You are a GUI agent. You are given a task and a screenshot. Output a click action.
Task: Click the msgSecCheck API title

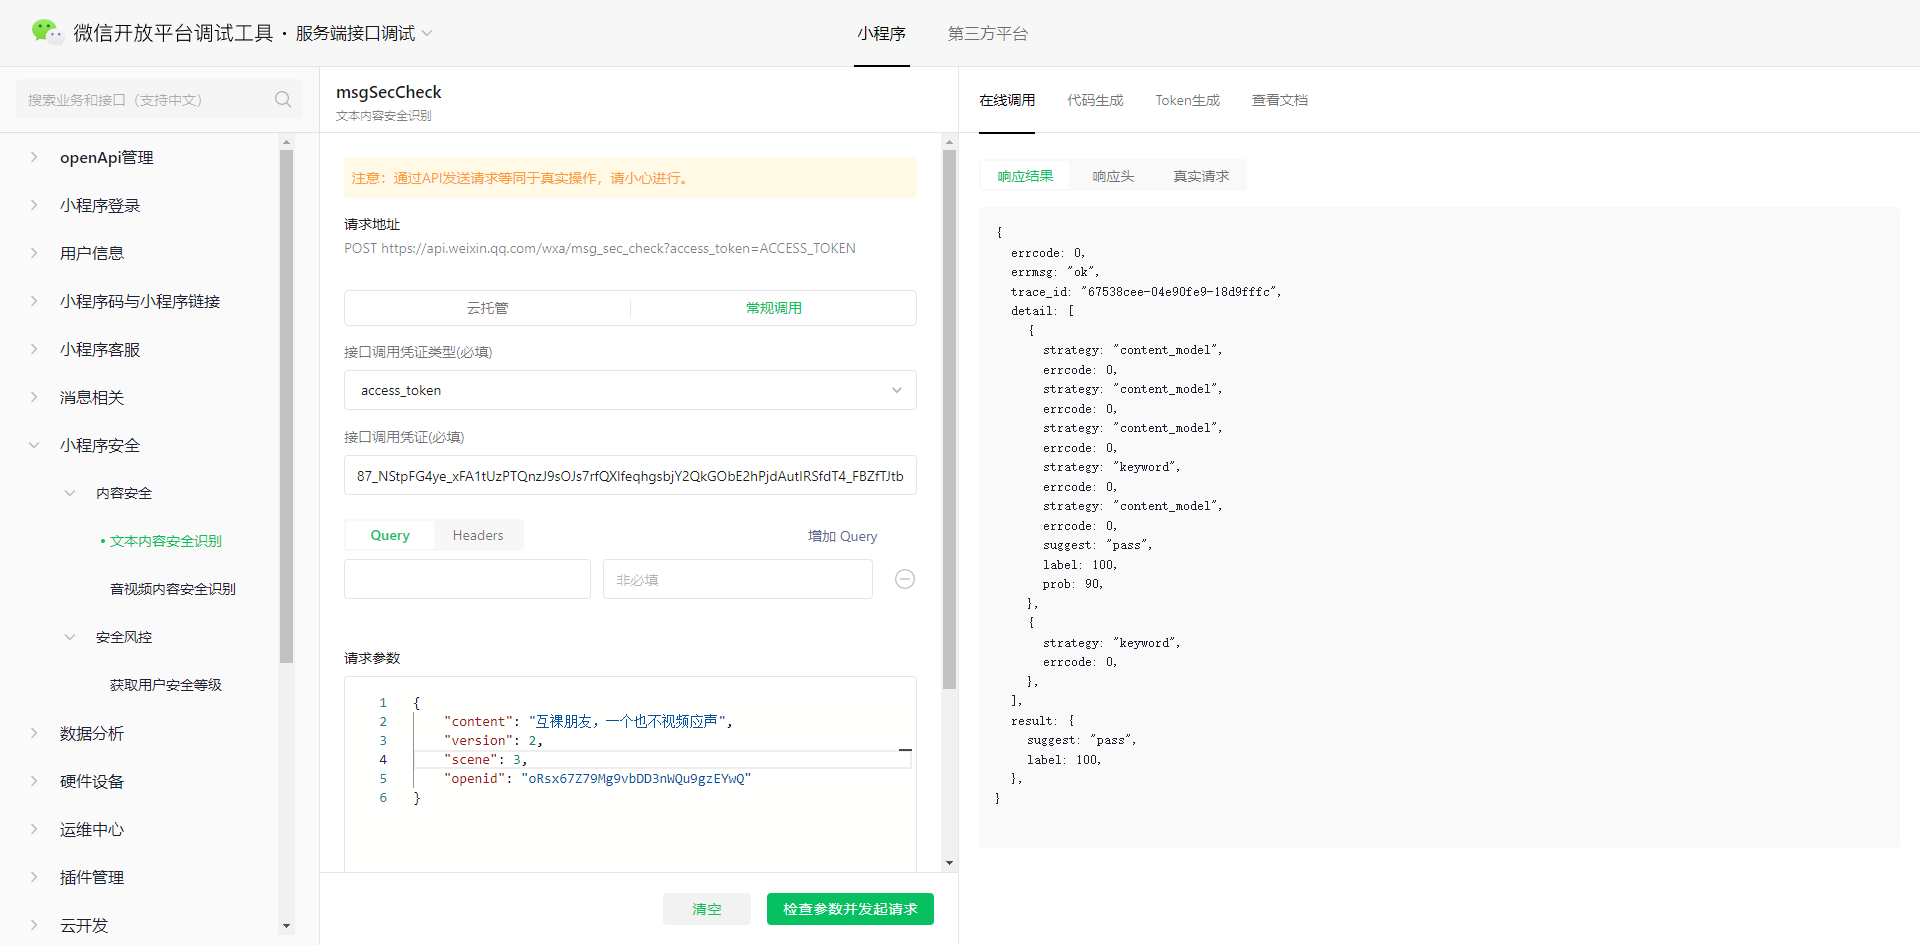(389, 92)
